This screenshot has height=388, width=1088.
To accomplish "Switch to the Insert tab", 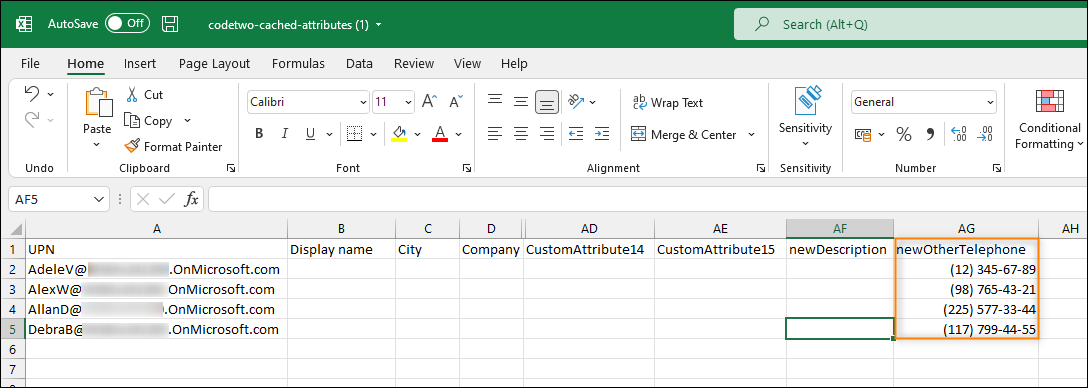I will pos(139,64).
